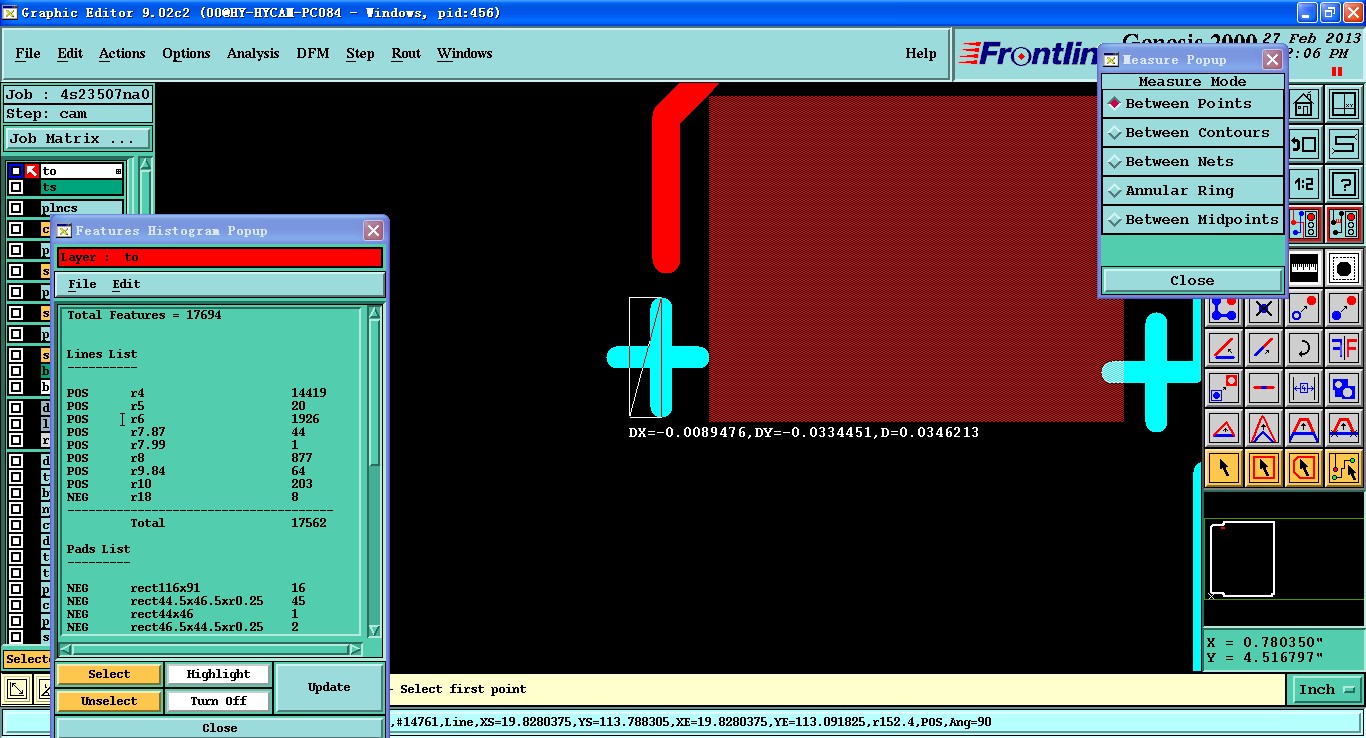
Task: Click the Highlight button
Action: [218, 674]
